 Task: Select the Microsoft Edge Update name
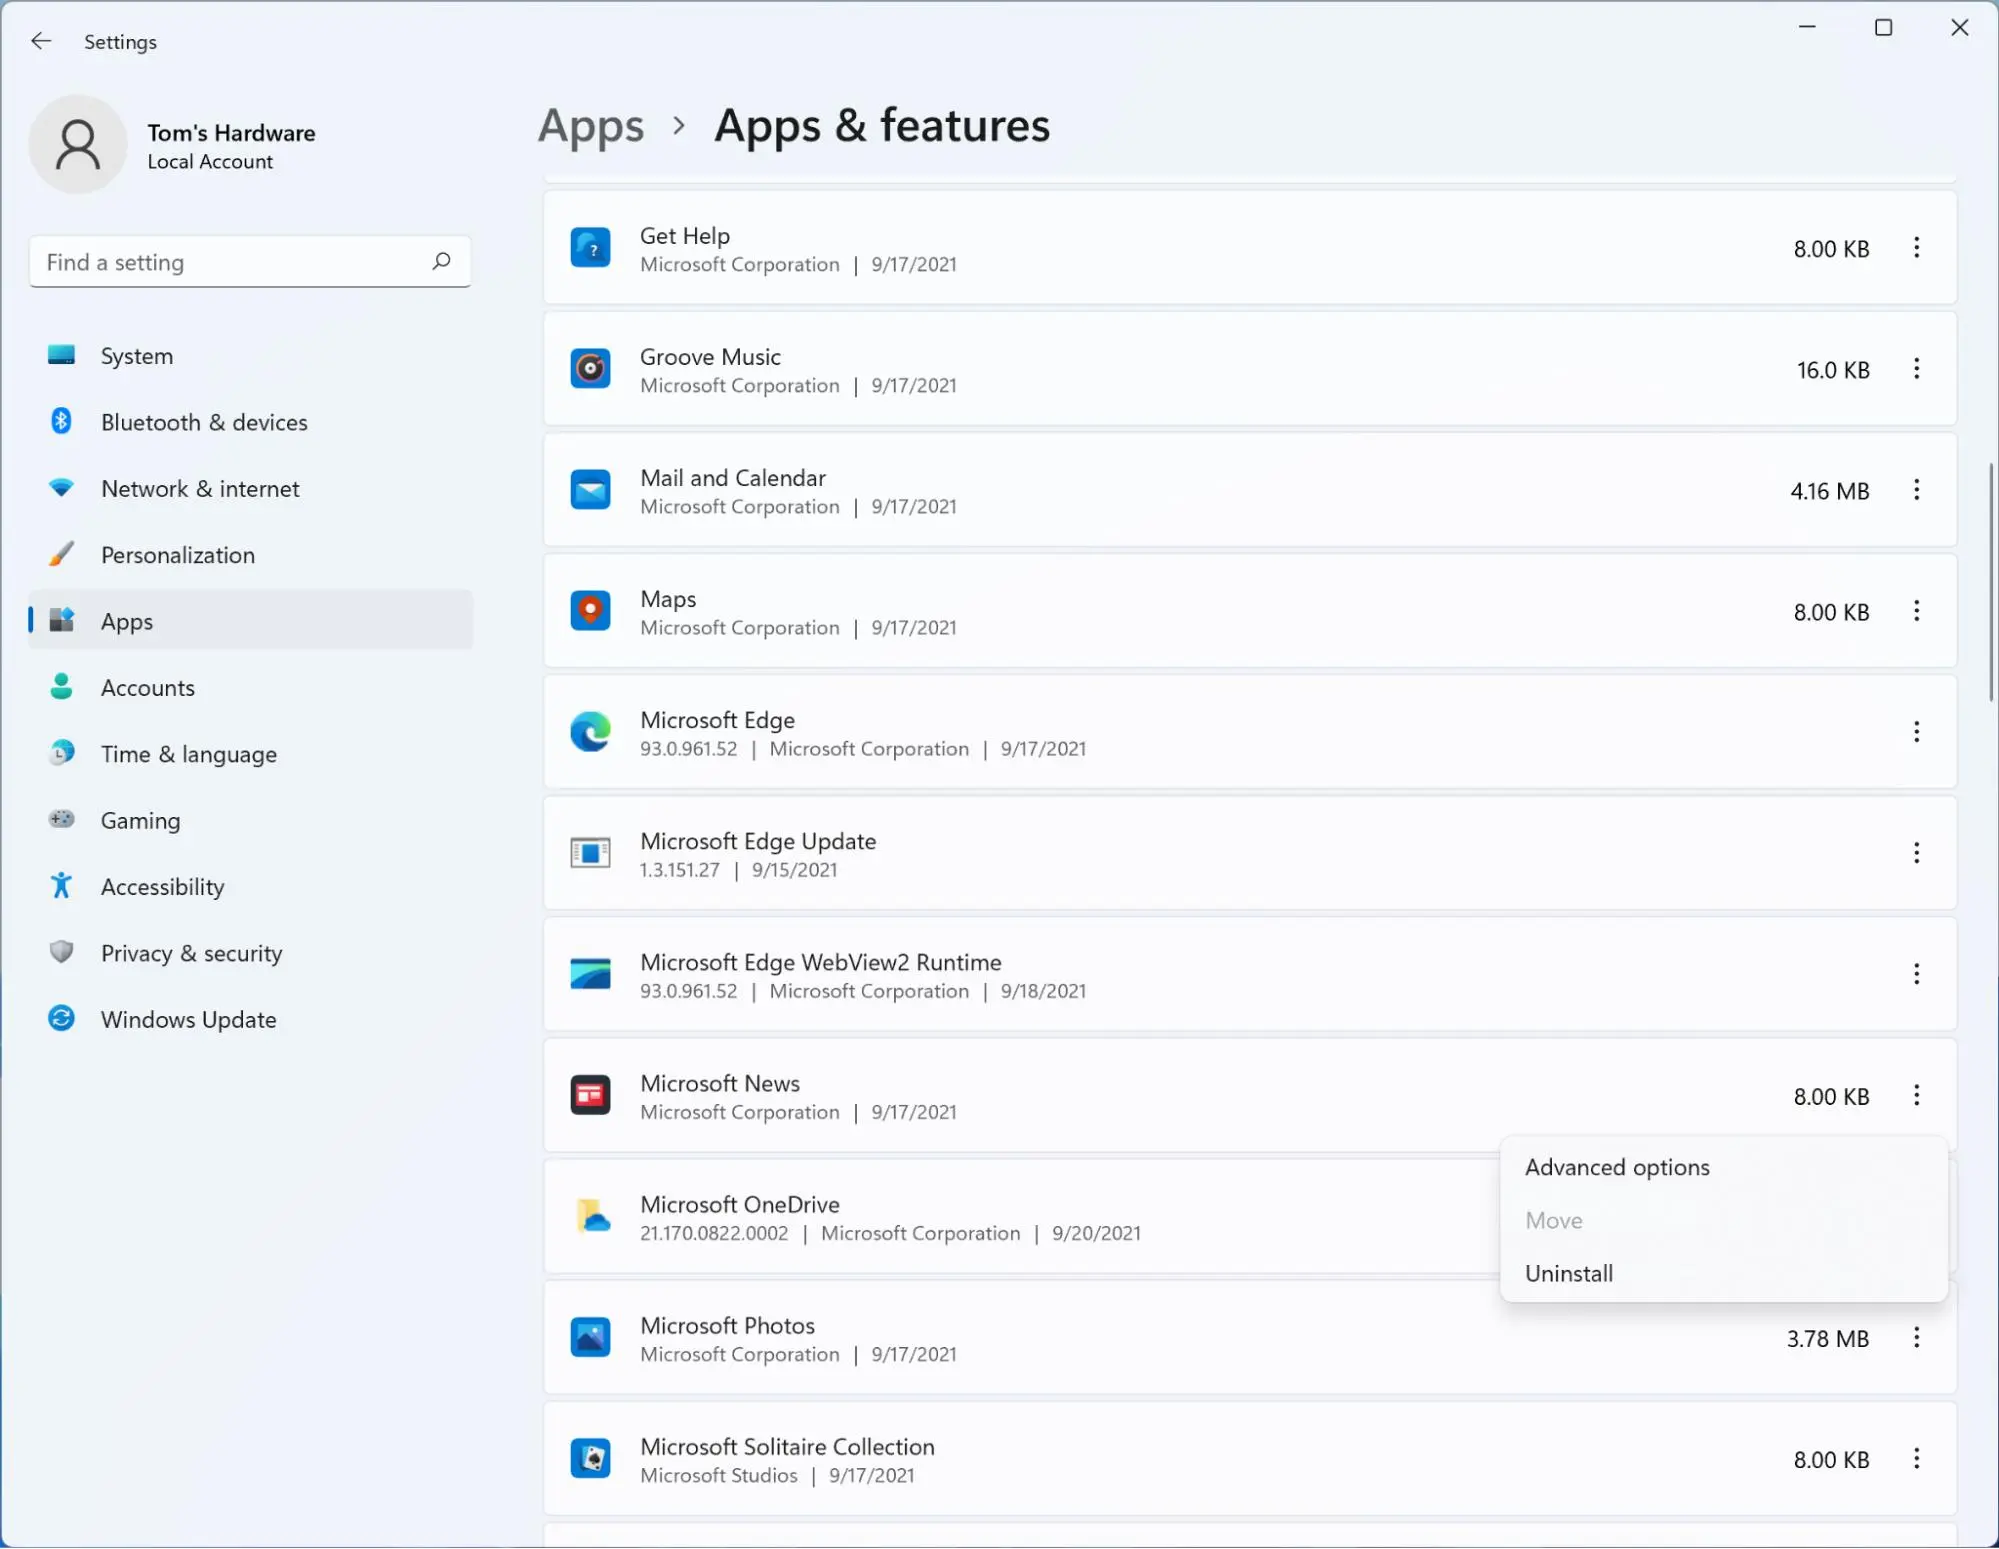point(758,841)
